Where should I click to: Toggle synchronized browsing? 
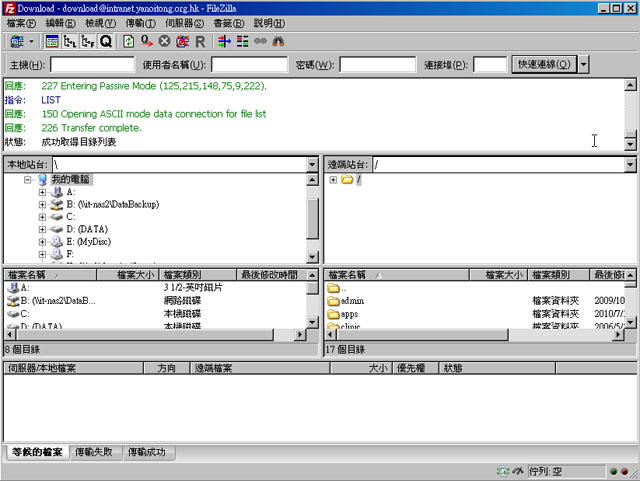(x=260, y=41)
